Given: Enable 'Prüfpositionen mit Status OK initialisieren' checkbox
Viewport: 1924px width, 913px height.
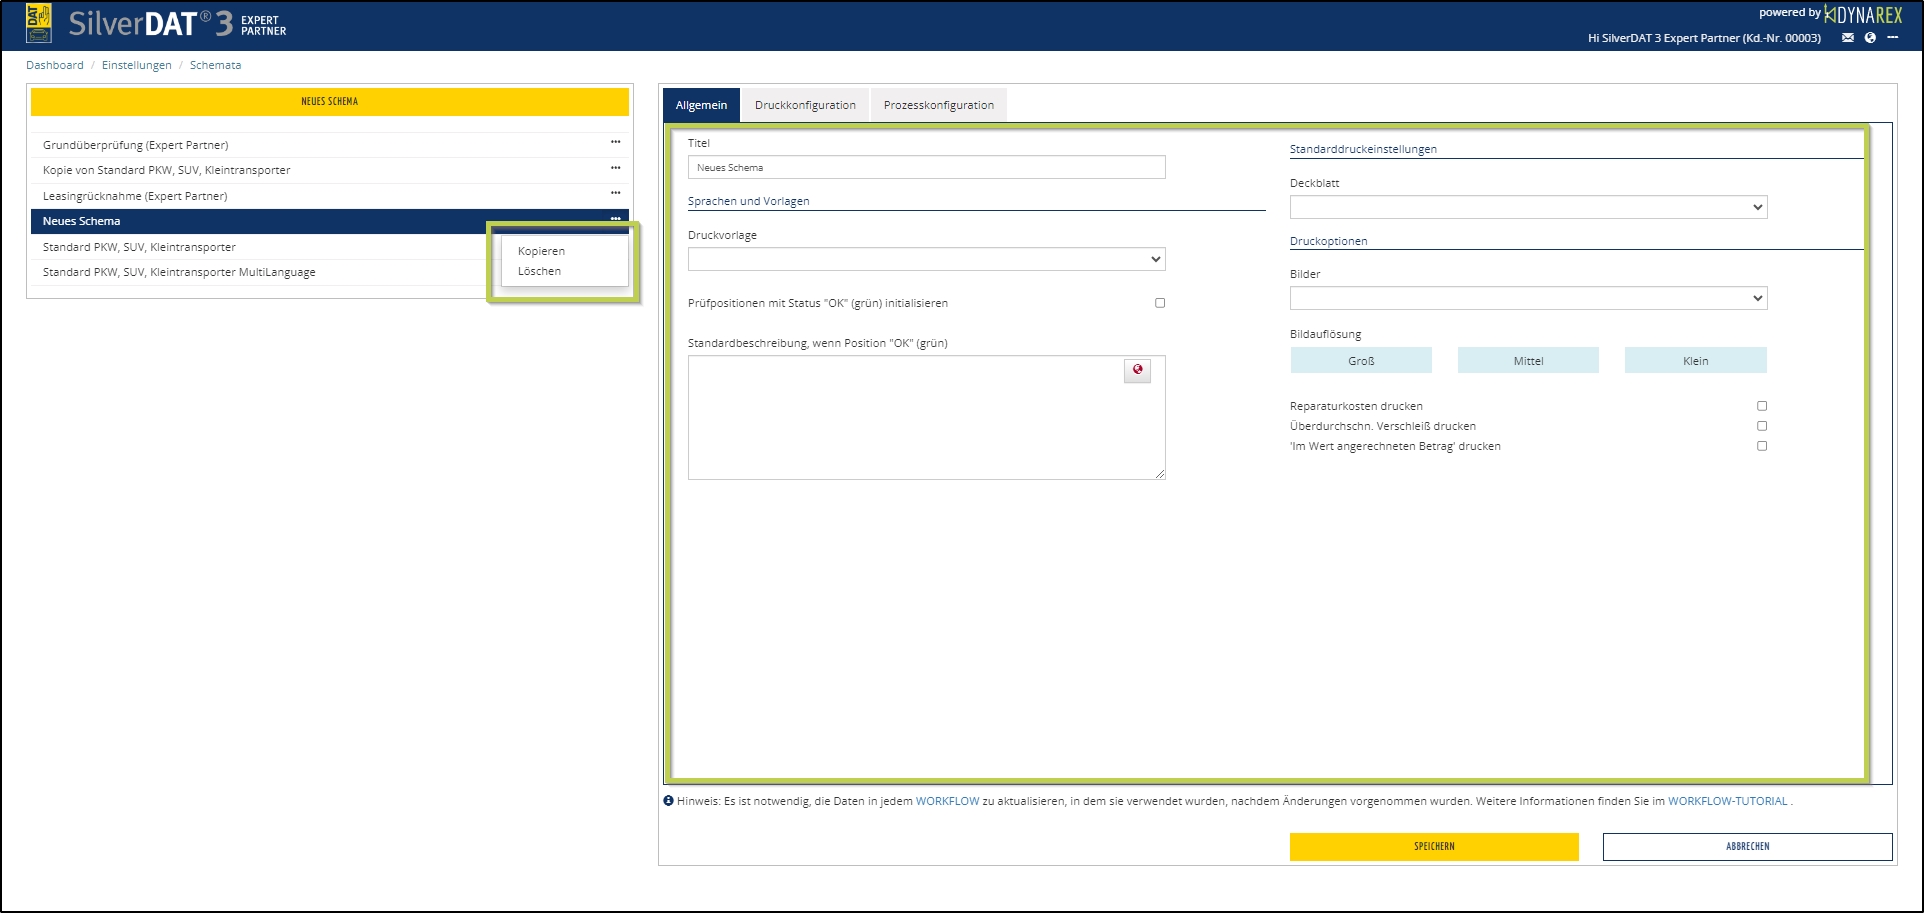Looking at the screenshot, I should pos(1160,303).
